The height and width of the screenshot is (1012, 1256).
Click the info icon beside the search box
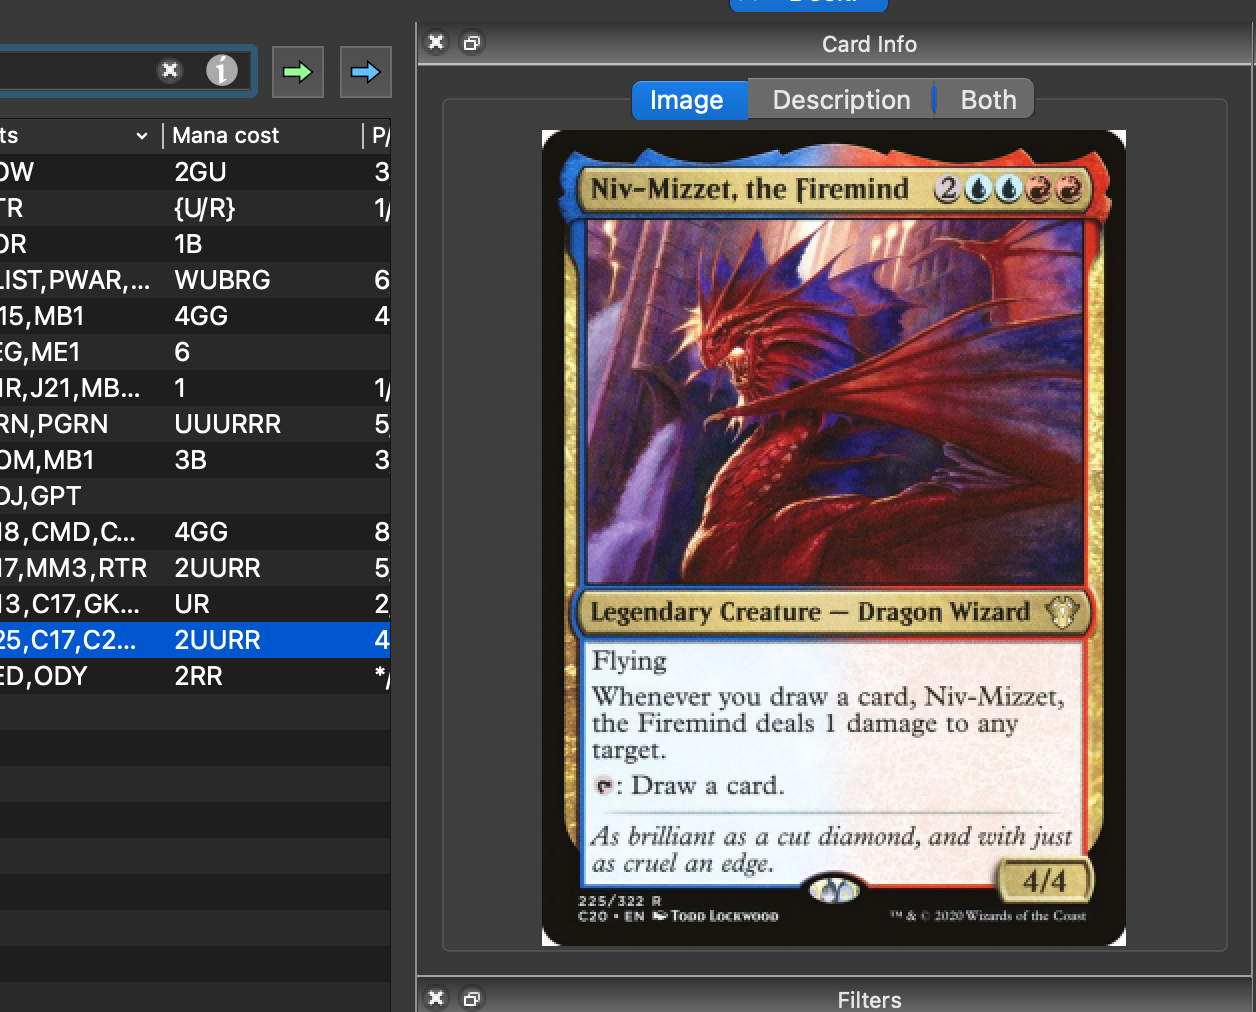pos(222,70)
